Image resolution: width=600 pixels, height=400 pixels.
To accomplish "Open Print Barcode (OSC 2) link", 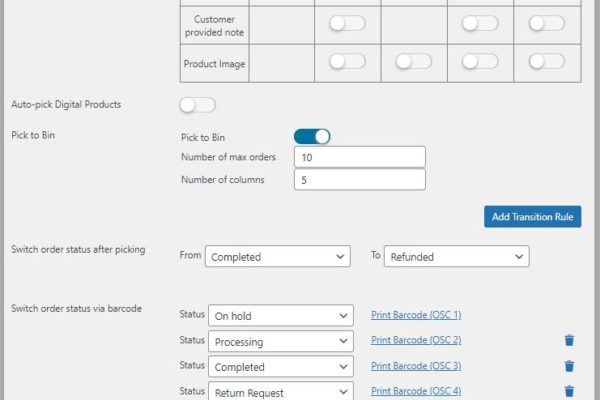I will point(415,341).
